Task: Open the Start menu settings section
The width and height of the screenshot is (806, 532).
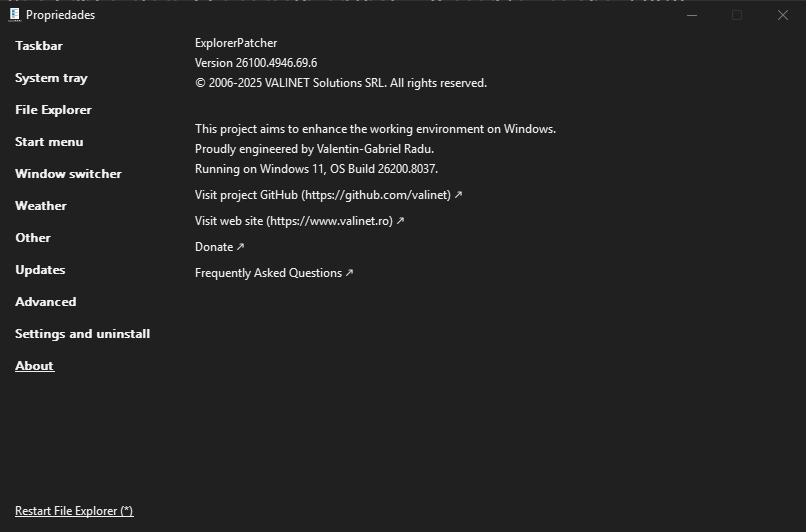Action: click(x=49, y=142)
